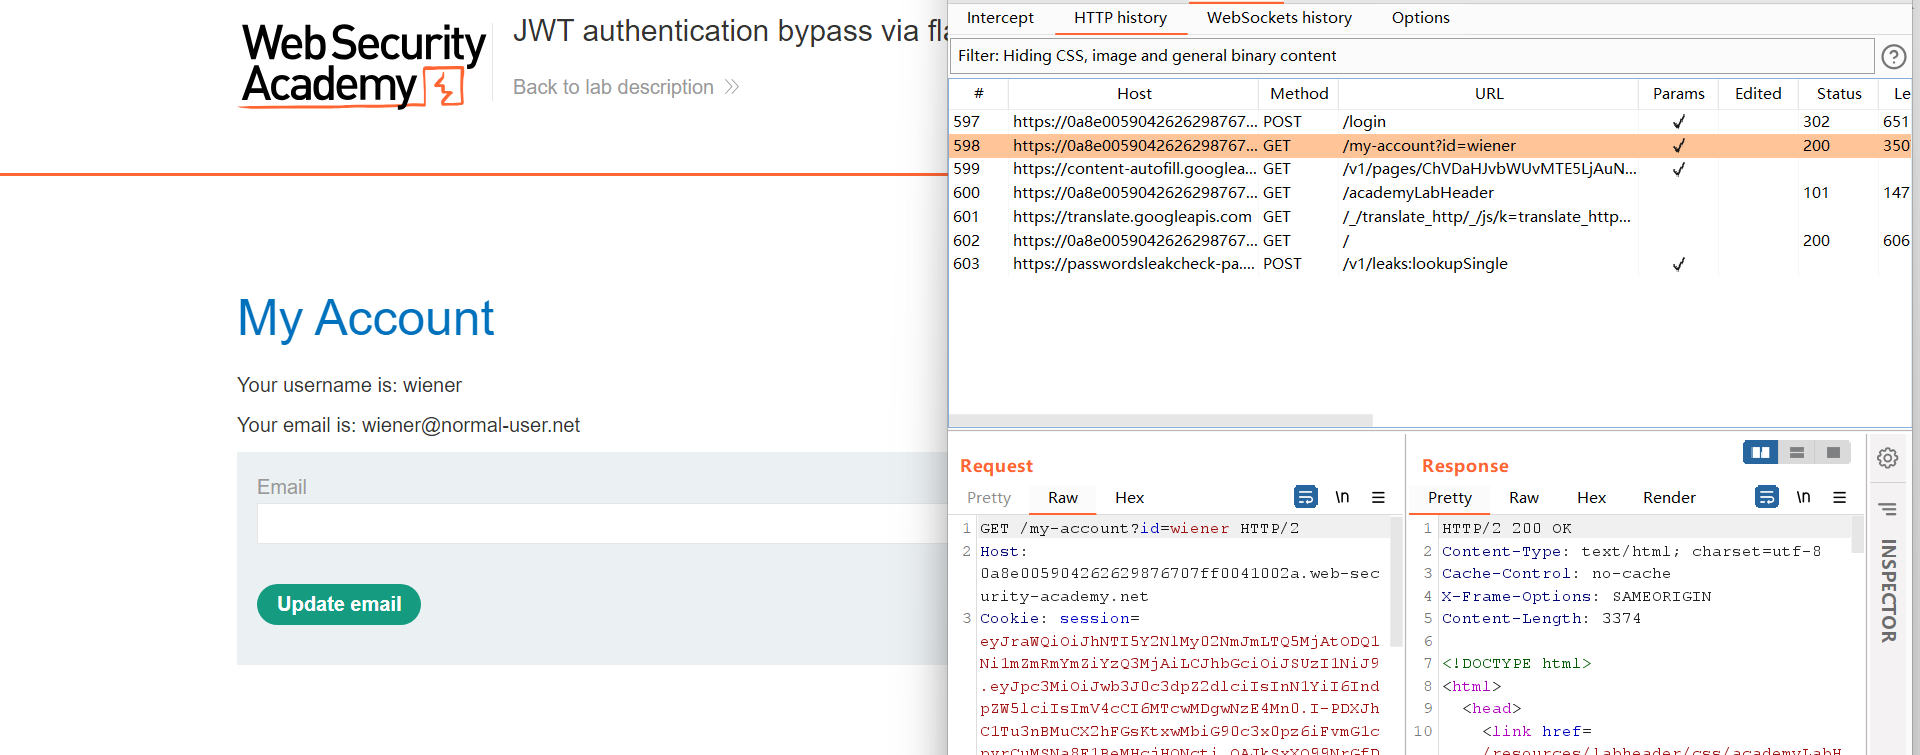Switch response view to Hex
Image resolution: width=1920 pixels, height=755 pixels.
click(x=1591, y=498)
